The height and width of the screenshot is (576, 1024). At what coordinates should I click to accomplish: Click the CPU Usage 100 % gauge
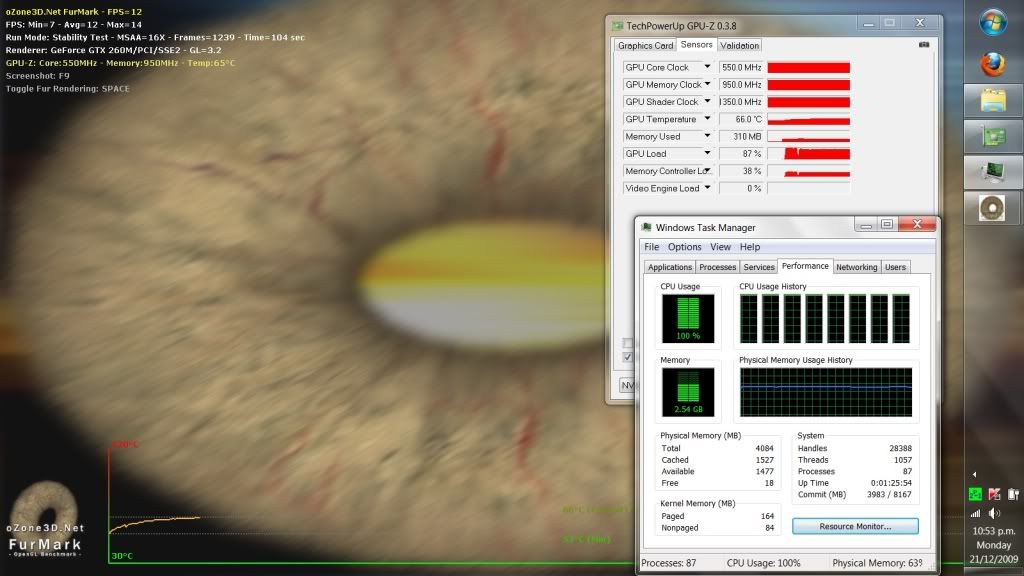click(x=688, y=319)
